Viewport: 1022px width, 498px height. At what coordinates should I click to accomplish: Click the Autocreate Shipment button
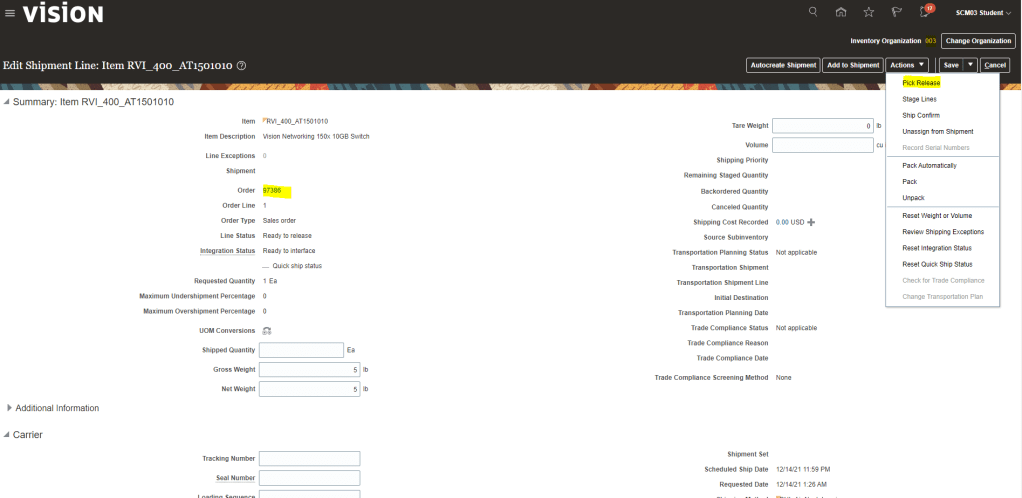click(783, 65)
